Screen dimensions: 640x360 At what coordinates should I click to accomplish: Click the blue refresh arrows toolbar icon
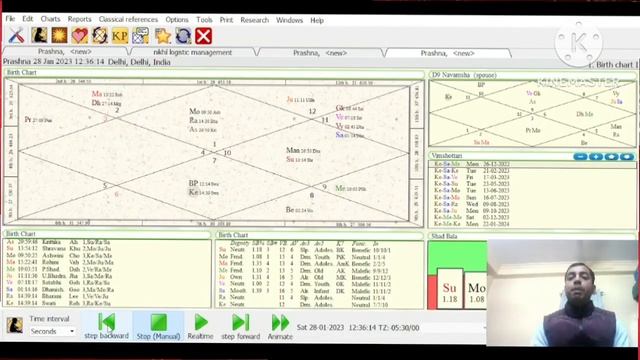coord(183,36)
